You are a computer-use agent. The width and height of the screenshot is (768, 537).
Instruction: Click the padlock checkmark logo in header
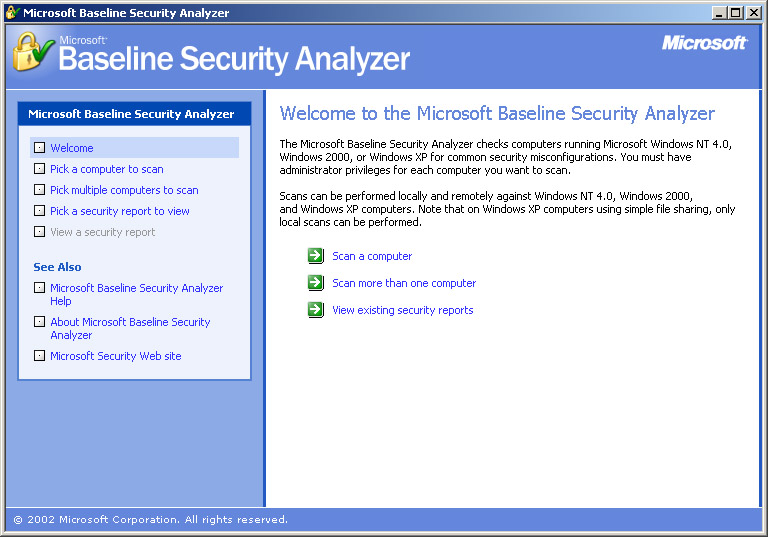click(x=33, y=50)
